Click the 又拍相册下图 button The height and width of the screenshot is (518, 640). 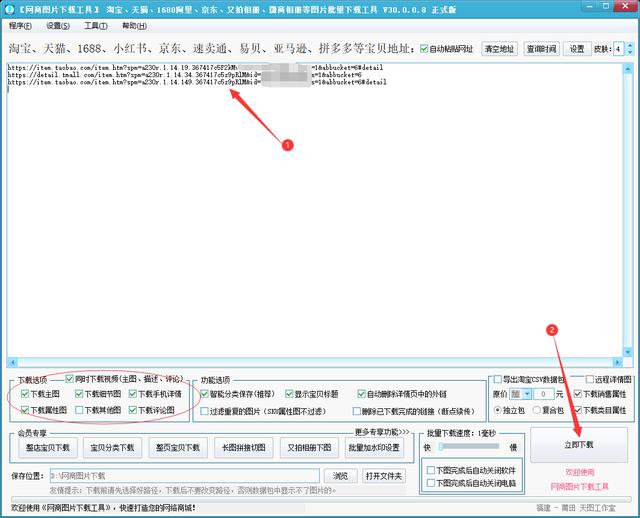(309, 448)
